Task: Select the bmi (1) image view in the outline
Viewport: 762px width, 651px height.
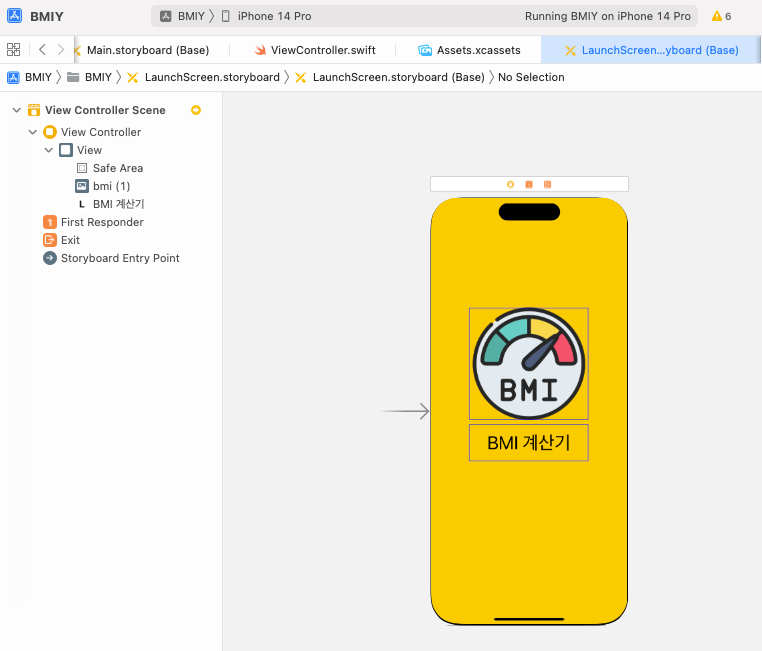Action: (111, 186)
